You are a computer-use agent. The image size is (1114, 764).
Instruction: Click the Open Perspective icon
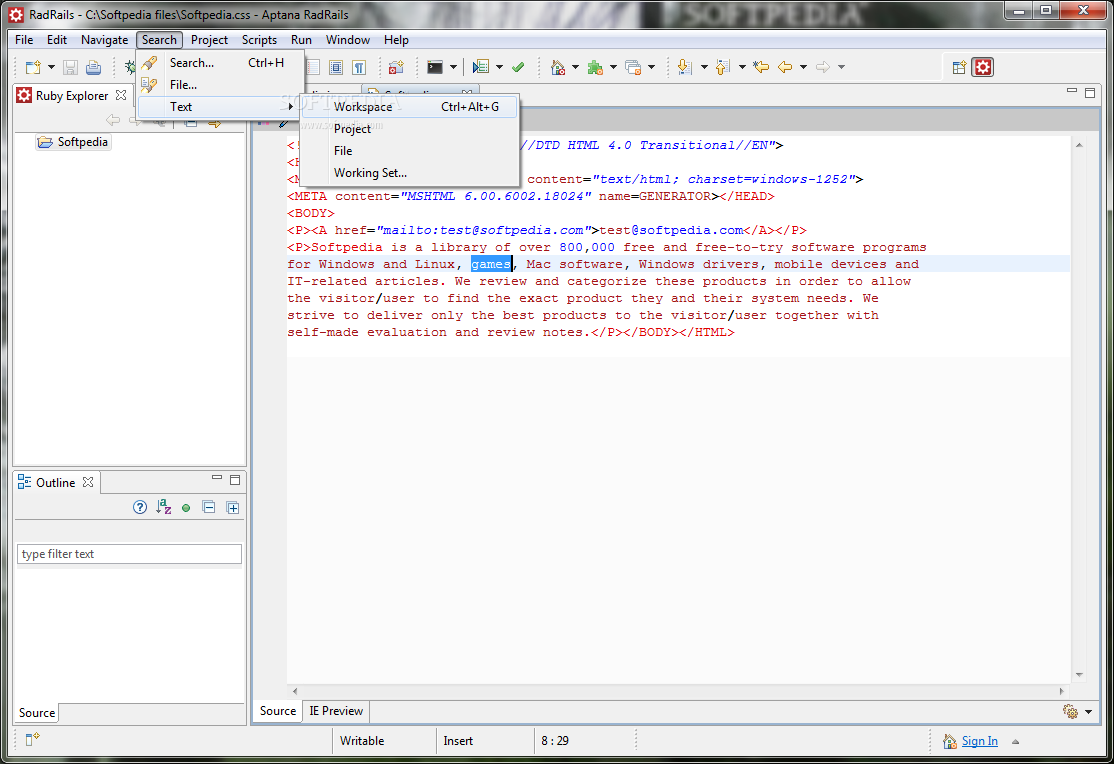click(959, 68)
